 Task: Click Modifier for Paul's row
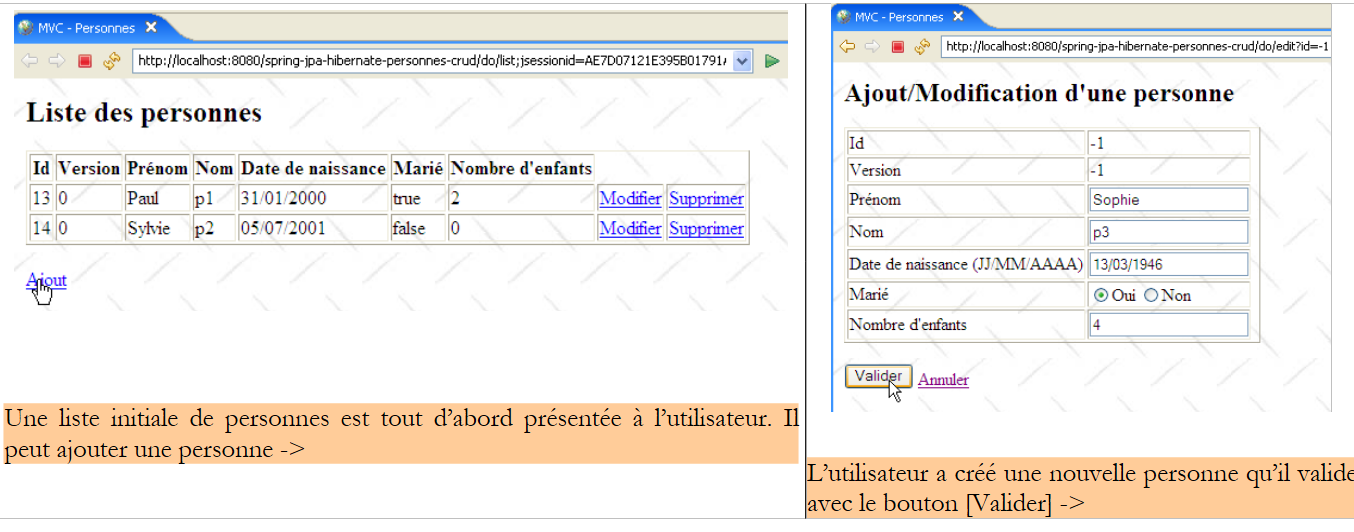pos(630,199)
